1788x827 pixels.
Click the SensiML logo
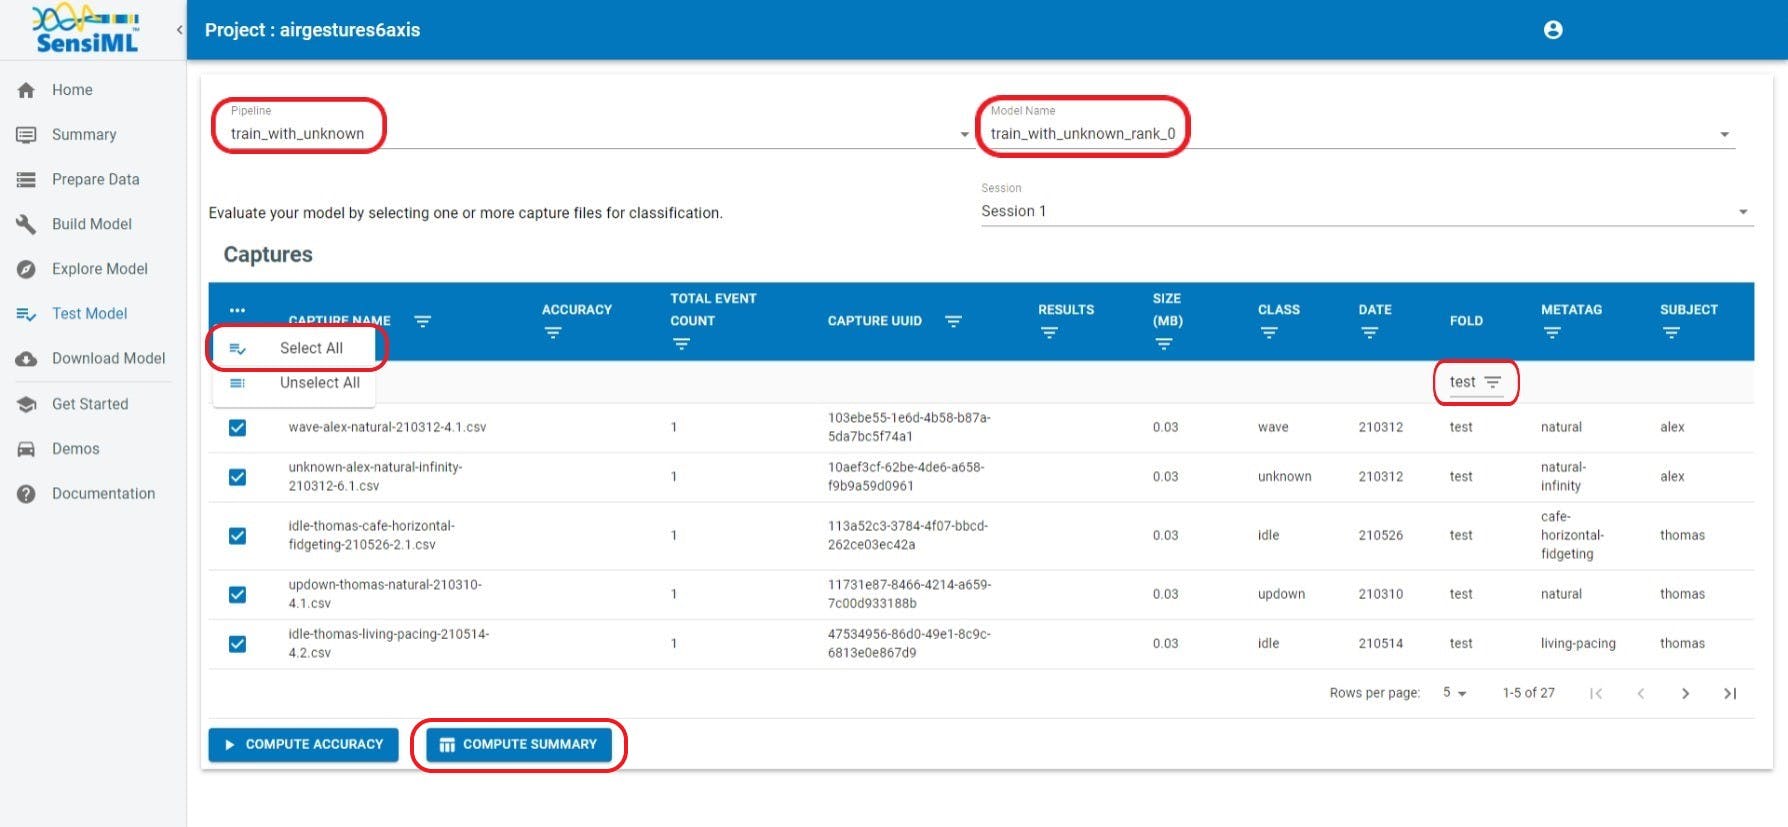click(x=86, y=29)
